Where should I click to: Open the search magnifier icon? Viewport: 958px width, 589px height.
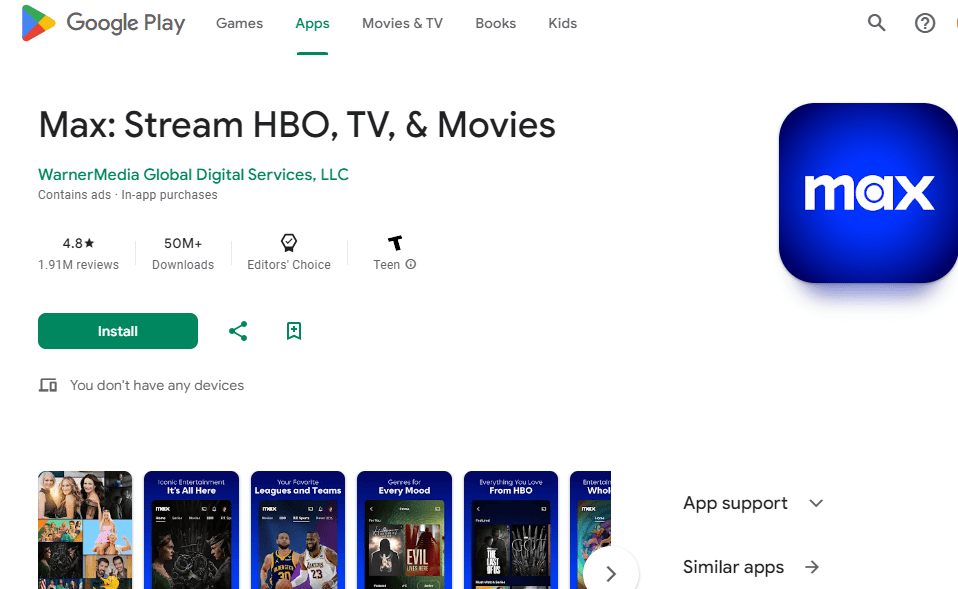[877, 23]
